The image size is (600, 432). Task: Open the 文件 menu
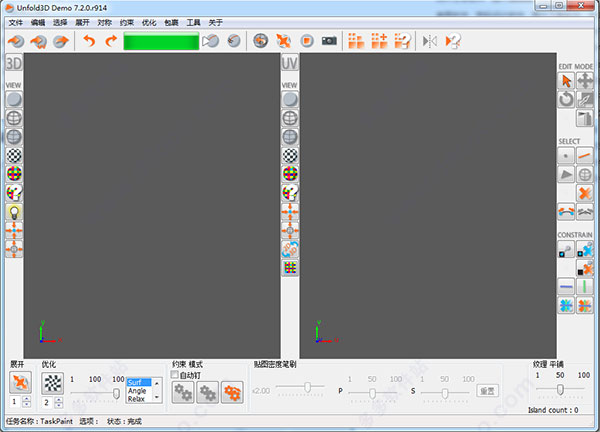tap(16, 23)
